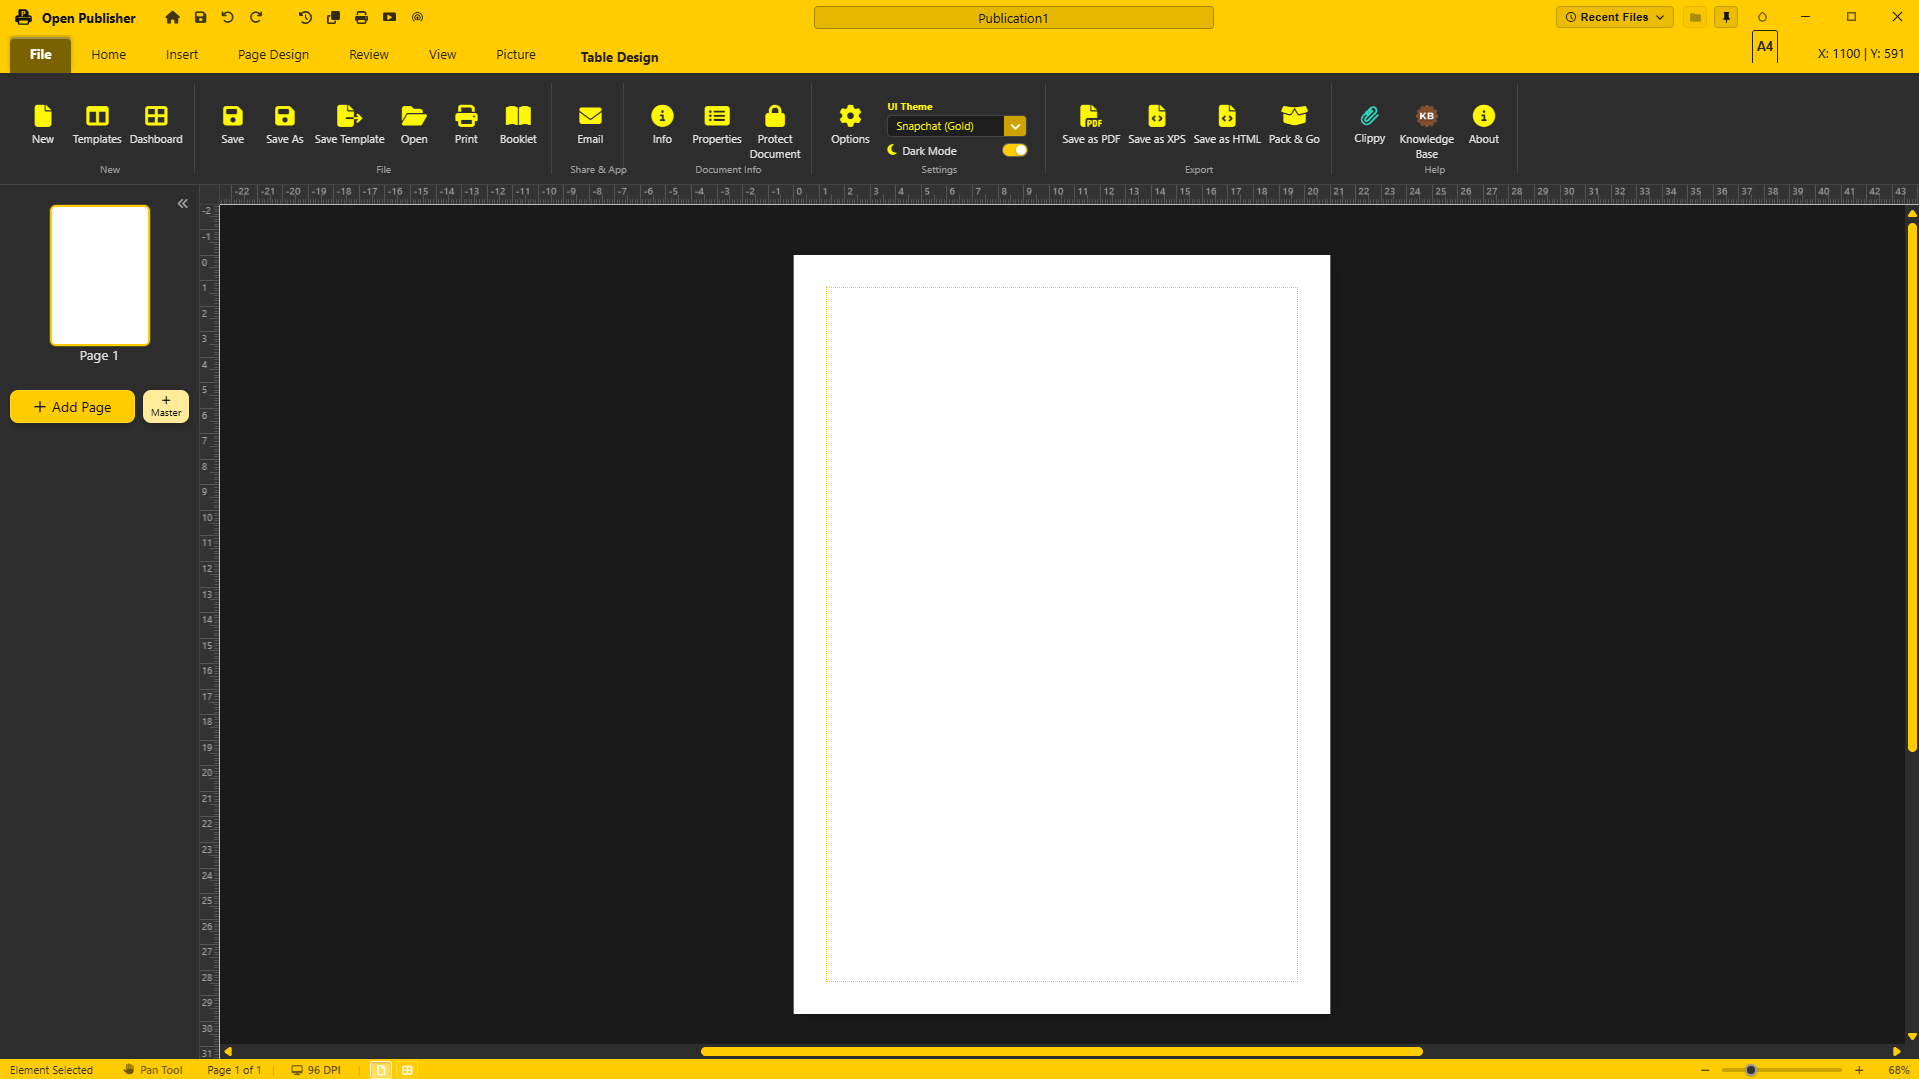
Task: Open the Page Design tab
Action: pyautogui.click(x=274, y=55)
